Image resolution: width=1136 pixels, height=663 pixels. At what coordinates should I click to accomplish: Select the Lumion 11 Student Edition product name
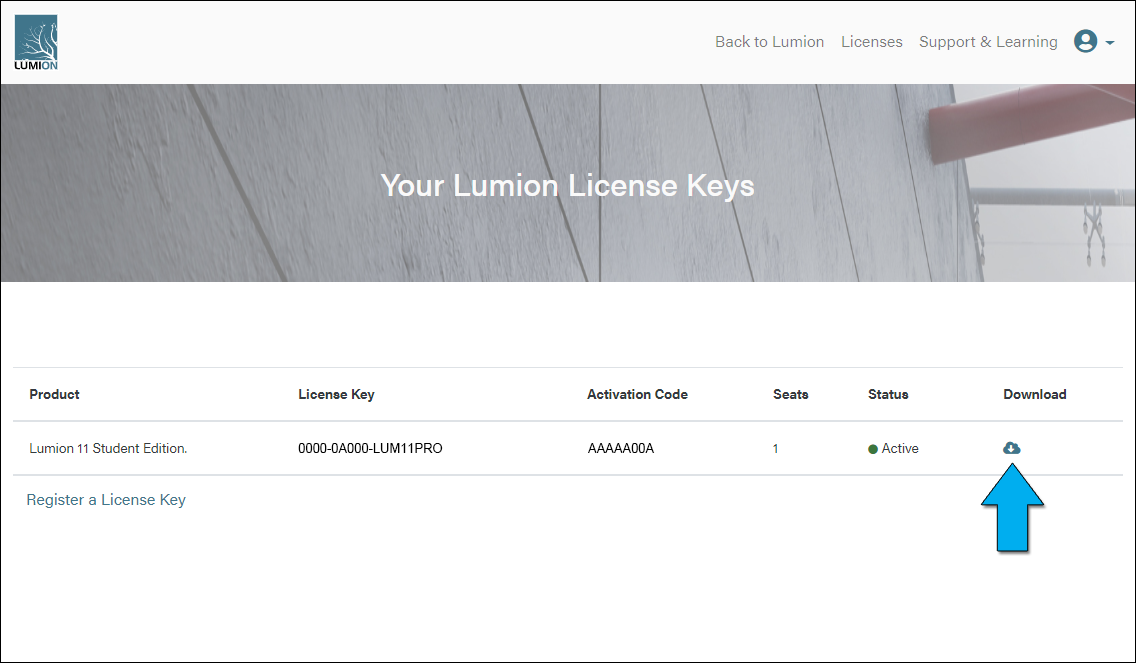[108, 449]
